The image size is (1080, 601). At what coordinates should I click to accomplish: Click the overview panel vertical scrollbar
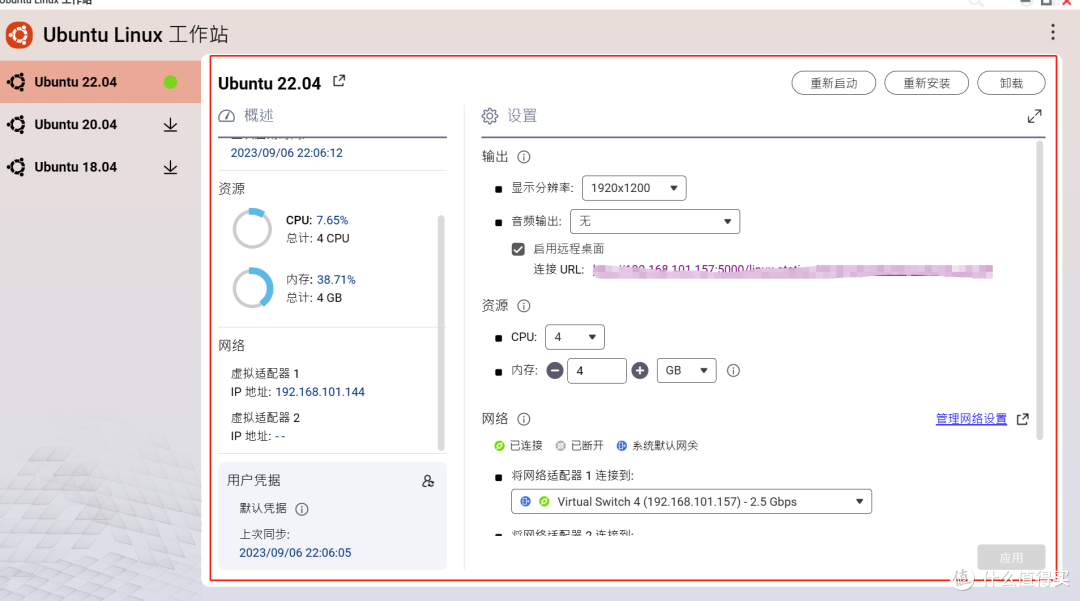pyautogui.click(x=441, y=333)
